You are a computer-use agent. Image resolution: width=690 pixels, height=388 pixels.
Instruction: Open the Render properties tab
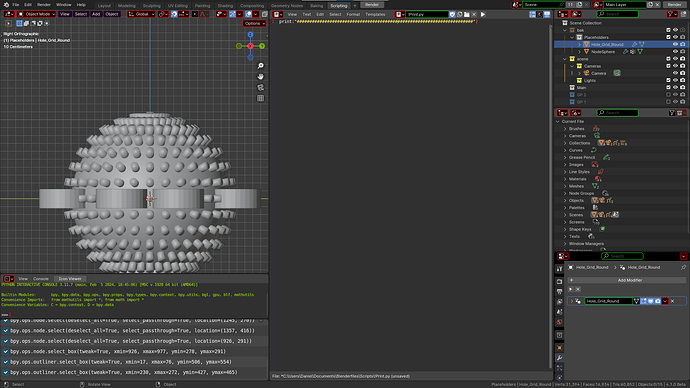click(559, 281)
